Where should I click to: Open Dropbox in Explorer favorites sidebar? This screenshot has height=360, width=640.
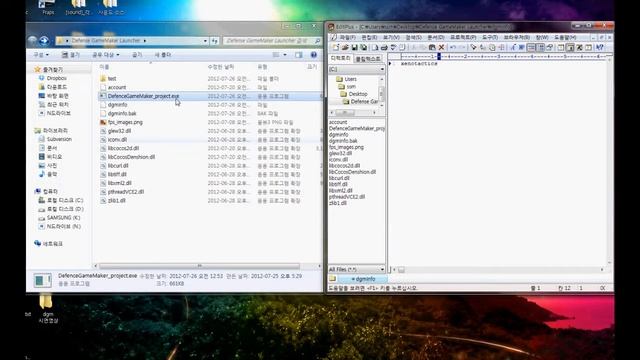[x=56, y=78]
